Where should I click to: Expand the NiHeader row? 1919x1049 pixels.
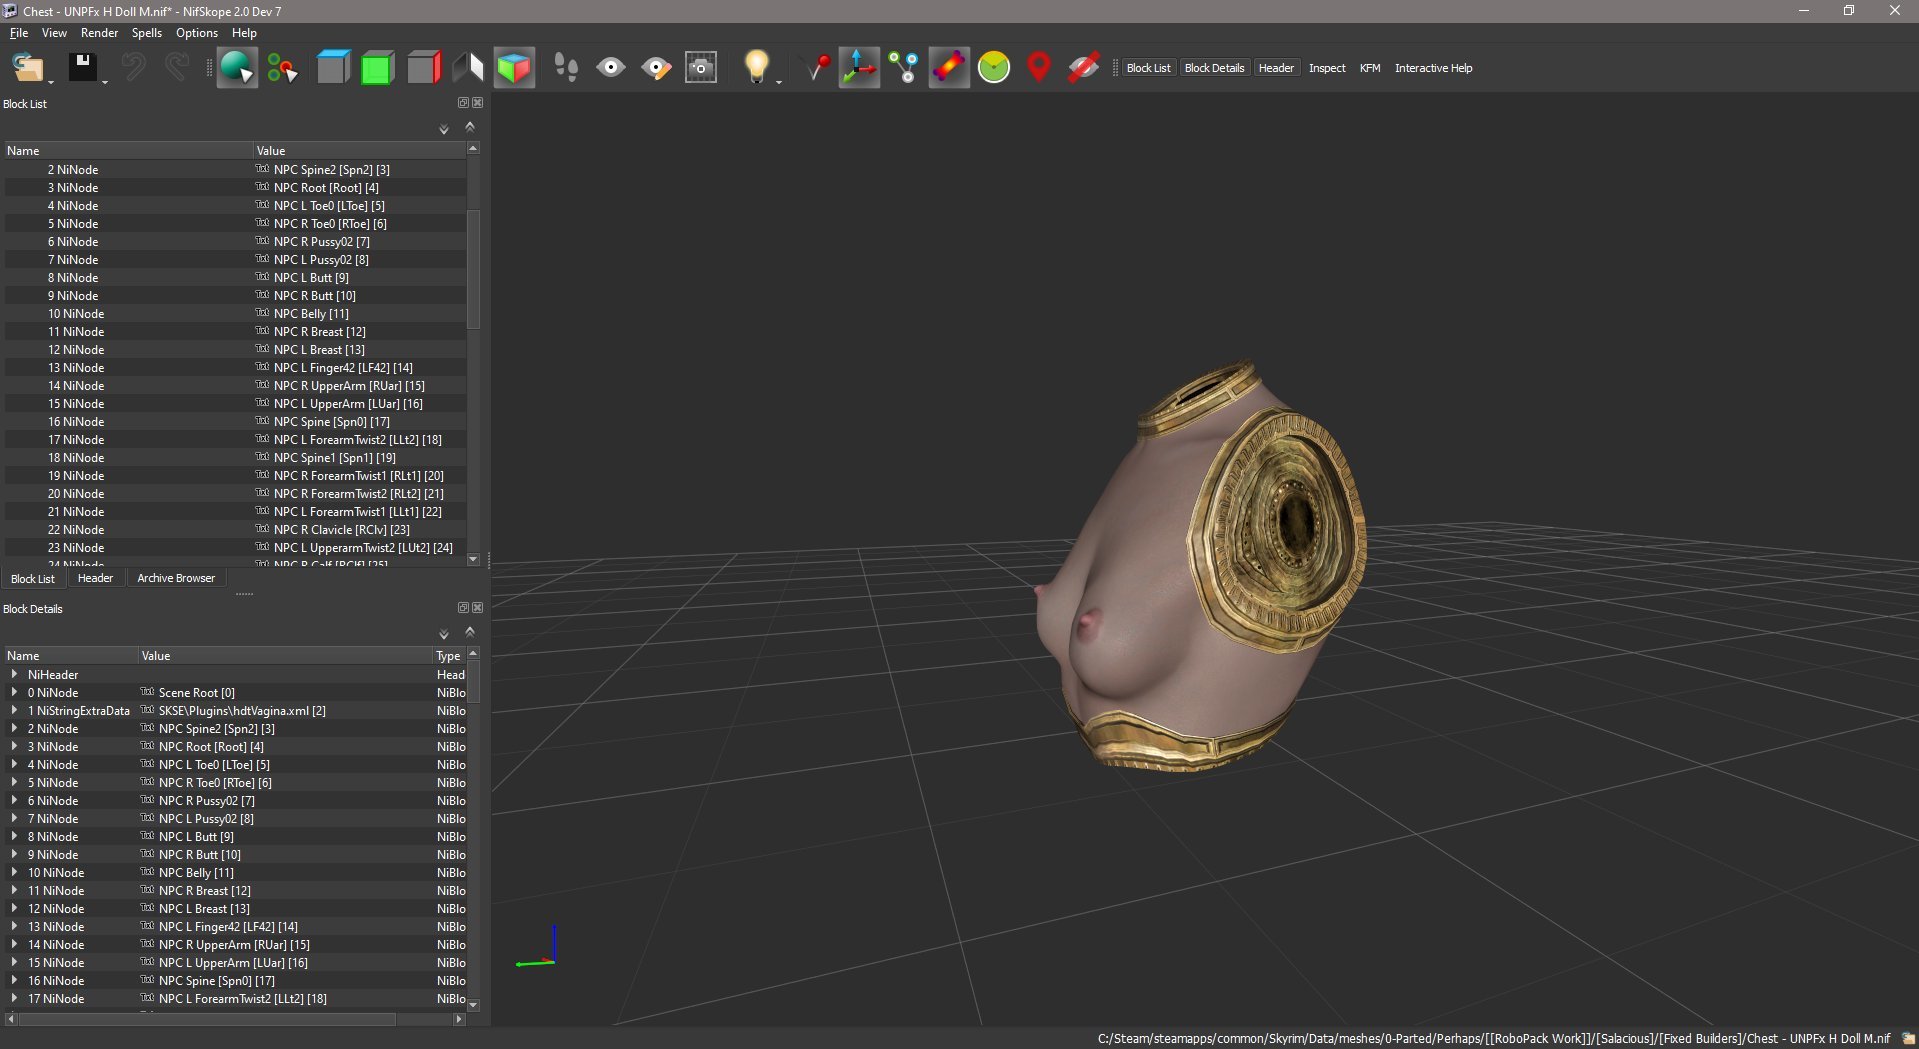pos(14,674)
